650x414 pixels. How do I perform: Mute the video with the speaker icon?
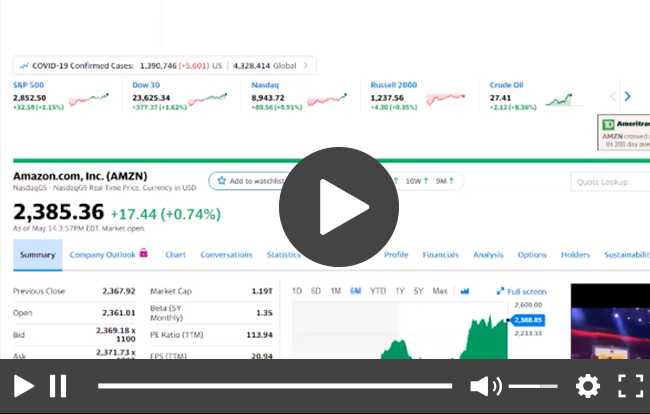(x=485, y=386)
